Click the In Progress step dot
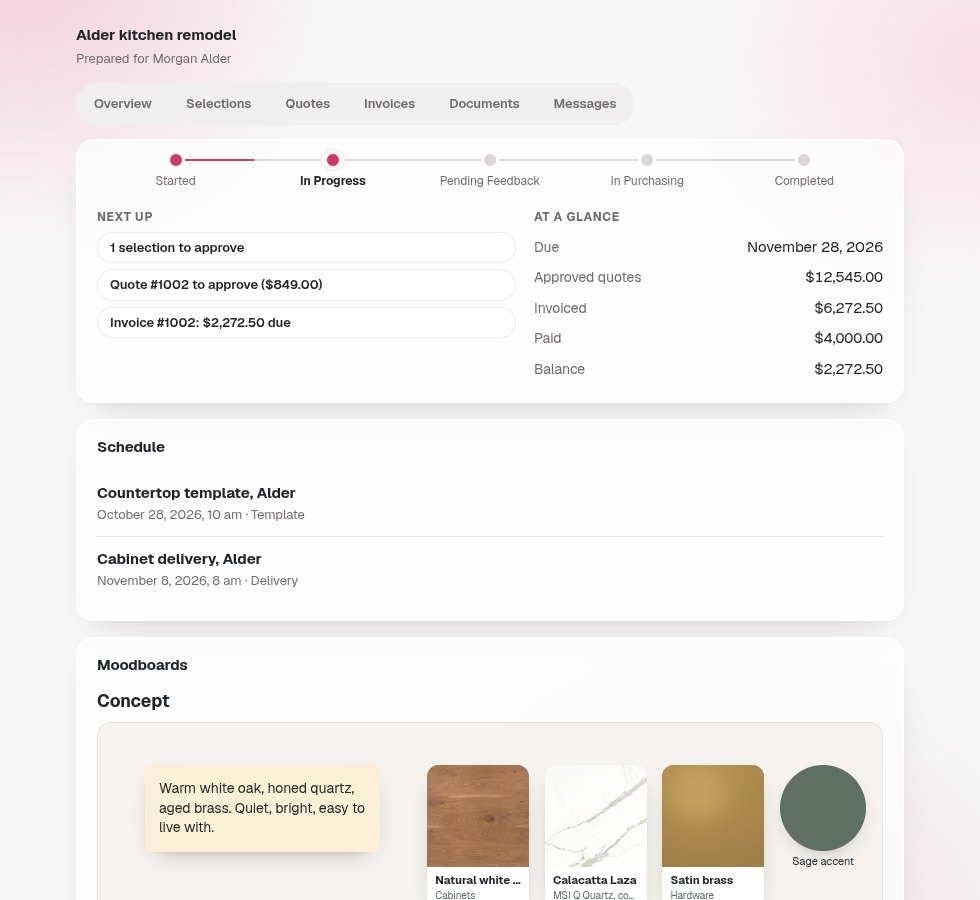Viewport: 980px width, 900px height. coord(333,160)
